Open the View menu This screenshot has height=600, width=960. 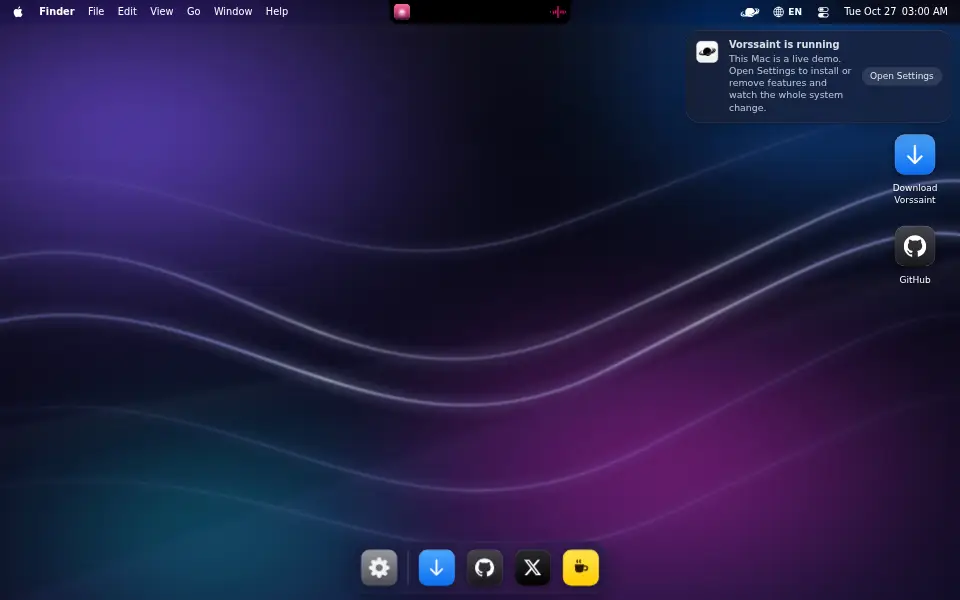pos(162,12)
